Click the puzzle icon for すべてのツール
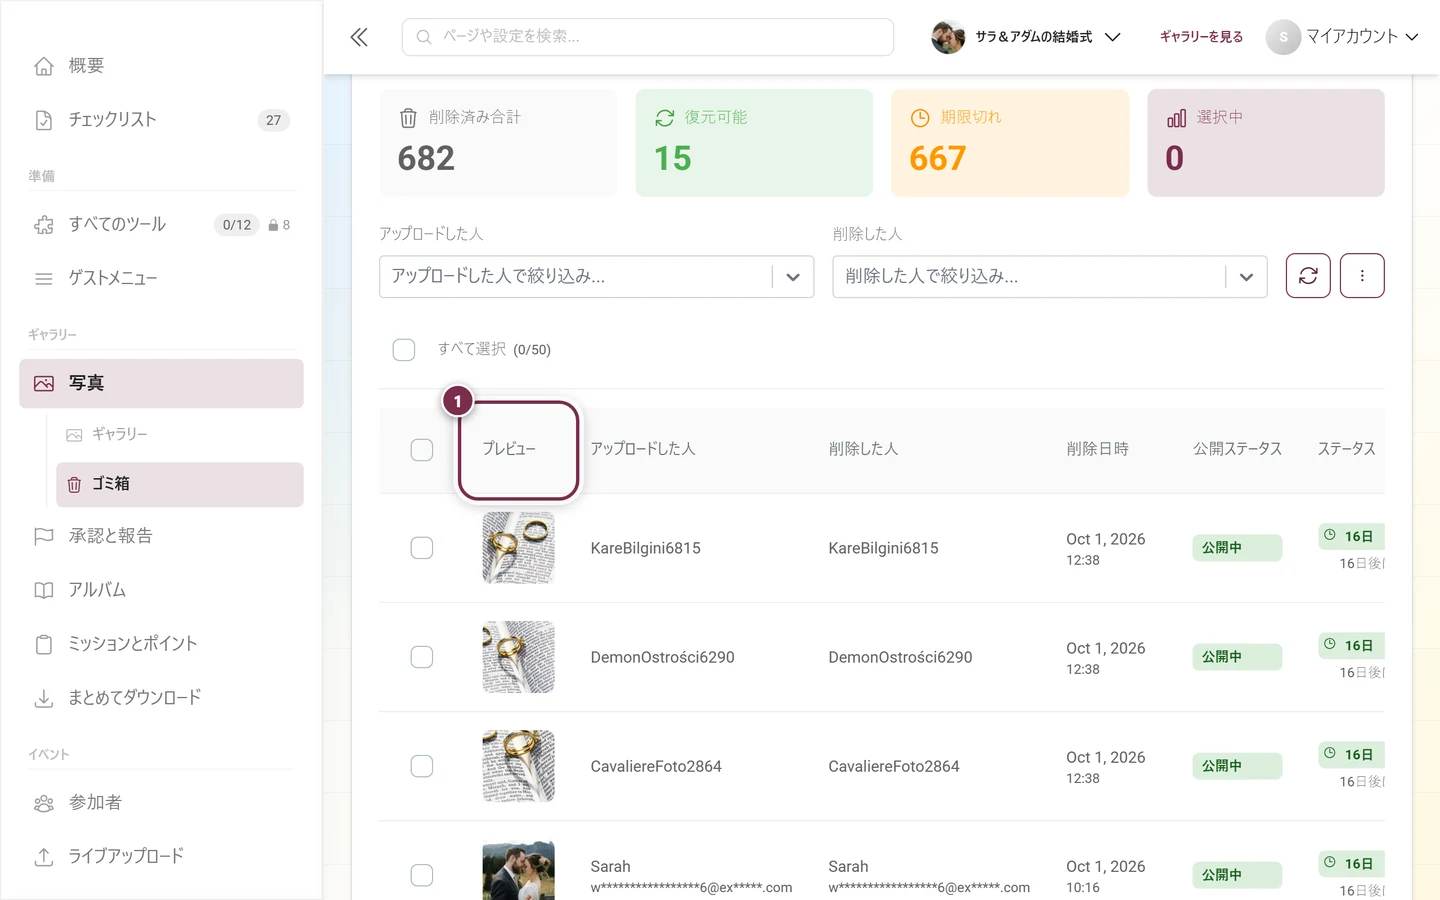The height and width of the screenshot is (900, 1440). pyautogui.click(x=44, y=225)
